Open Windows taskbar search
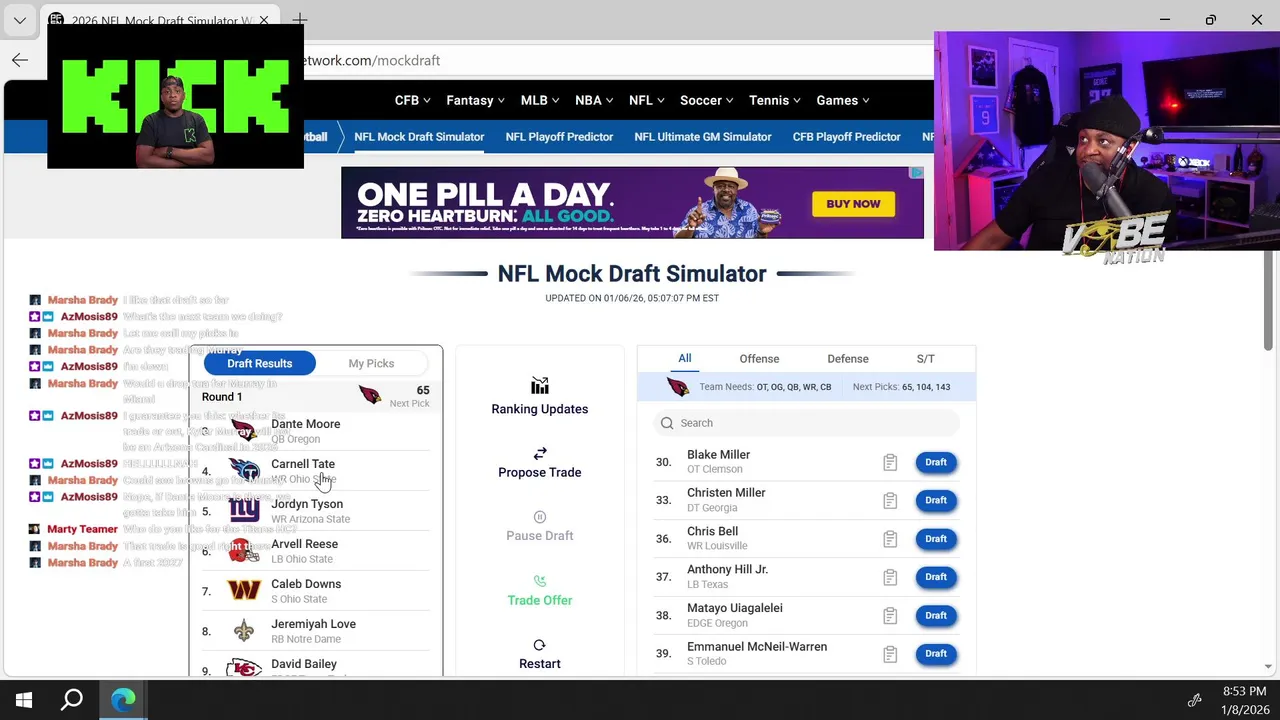This screenshot has width=1280, height=720. tap(72, 700)
